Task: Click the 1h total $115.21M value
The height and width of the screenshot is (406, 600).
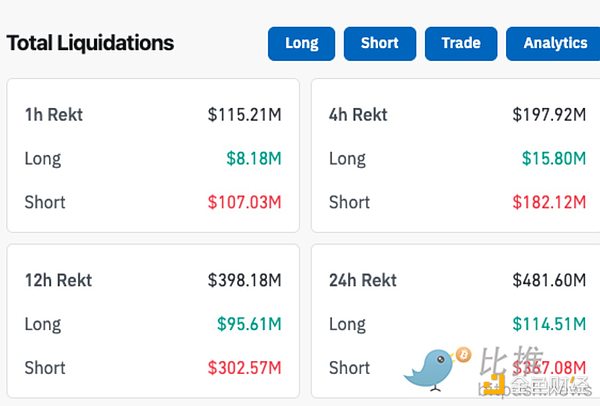Action: click(244, 115)
